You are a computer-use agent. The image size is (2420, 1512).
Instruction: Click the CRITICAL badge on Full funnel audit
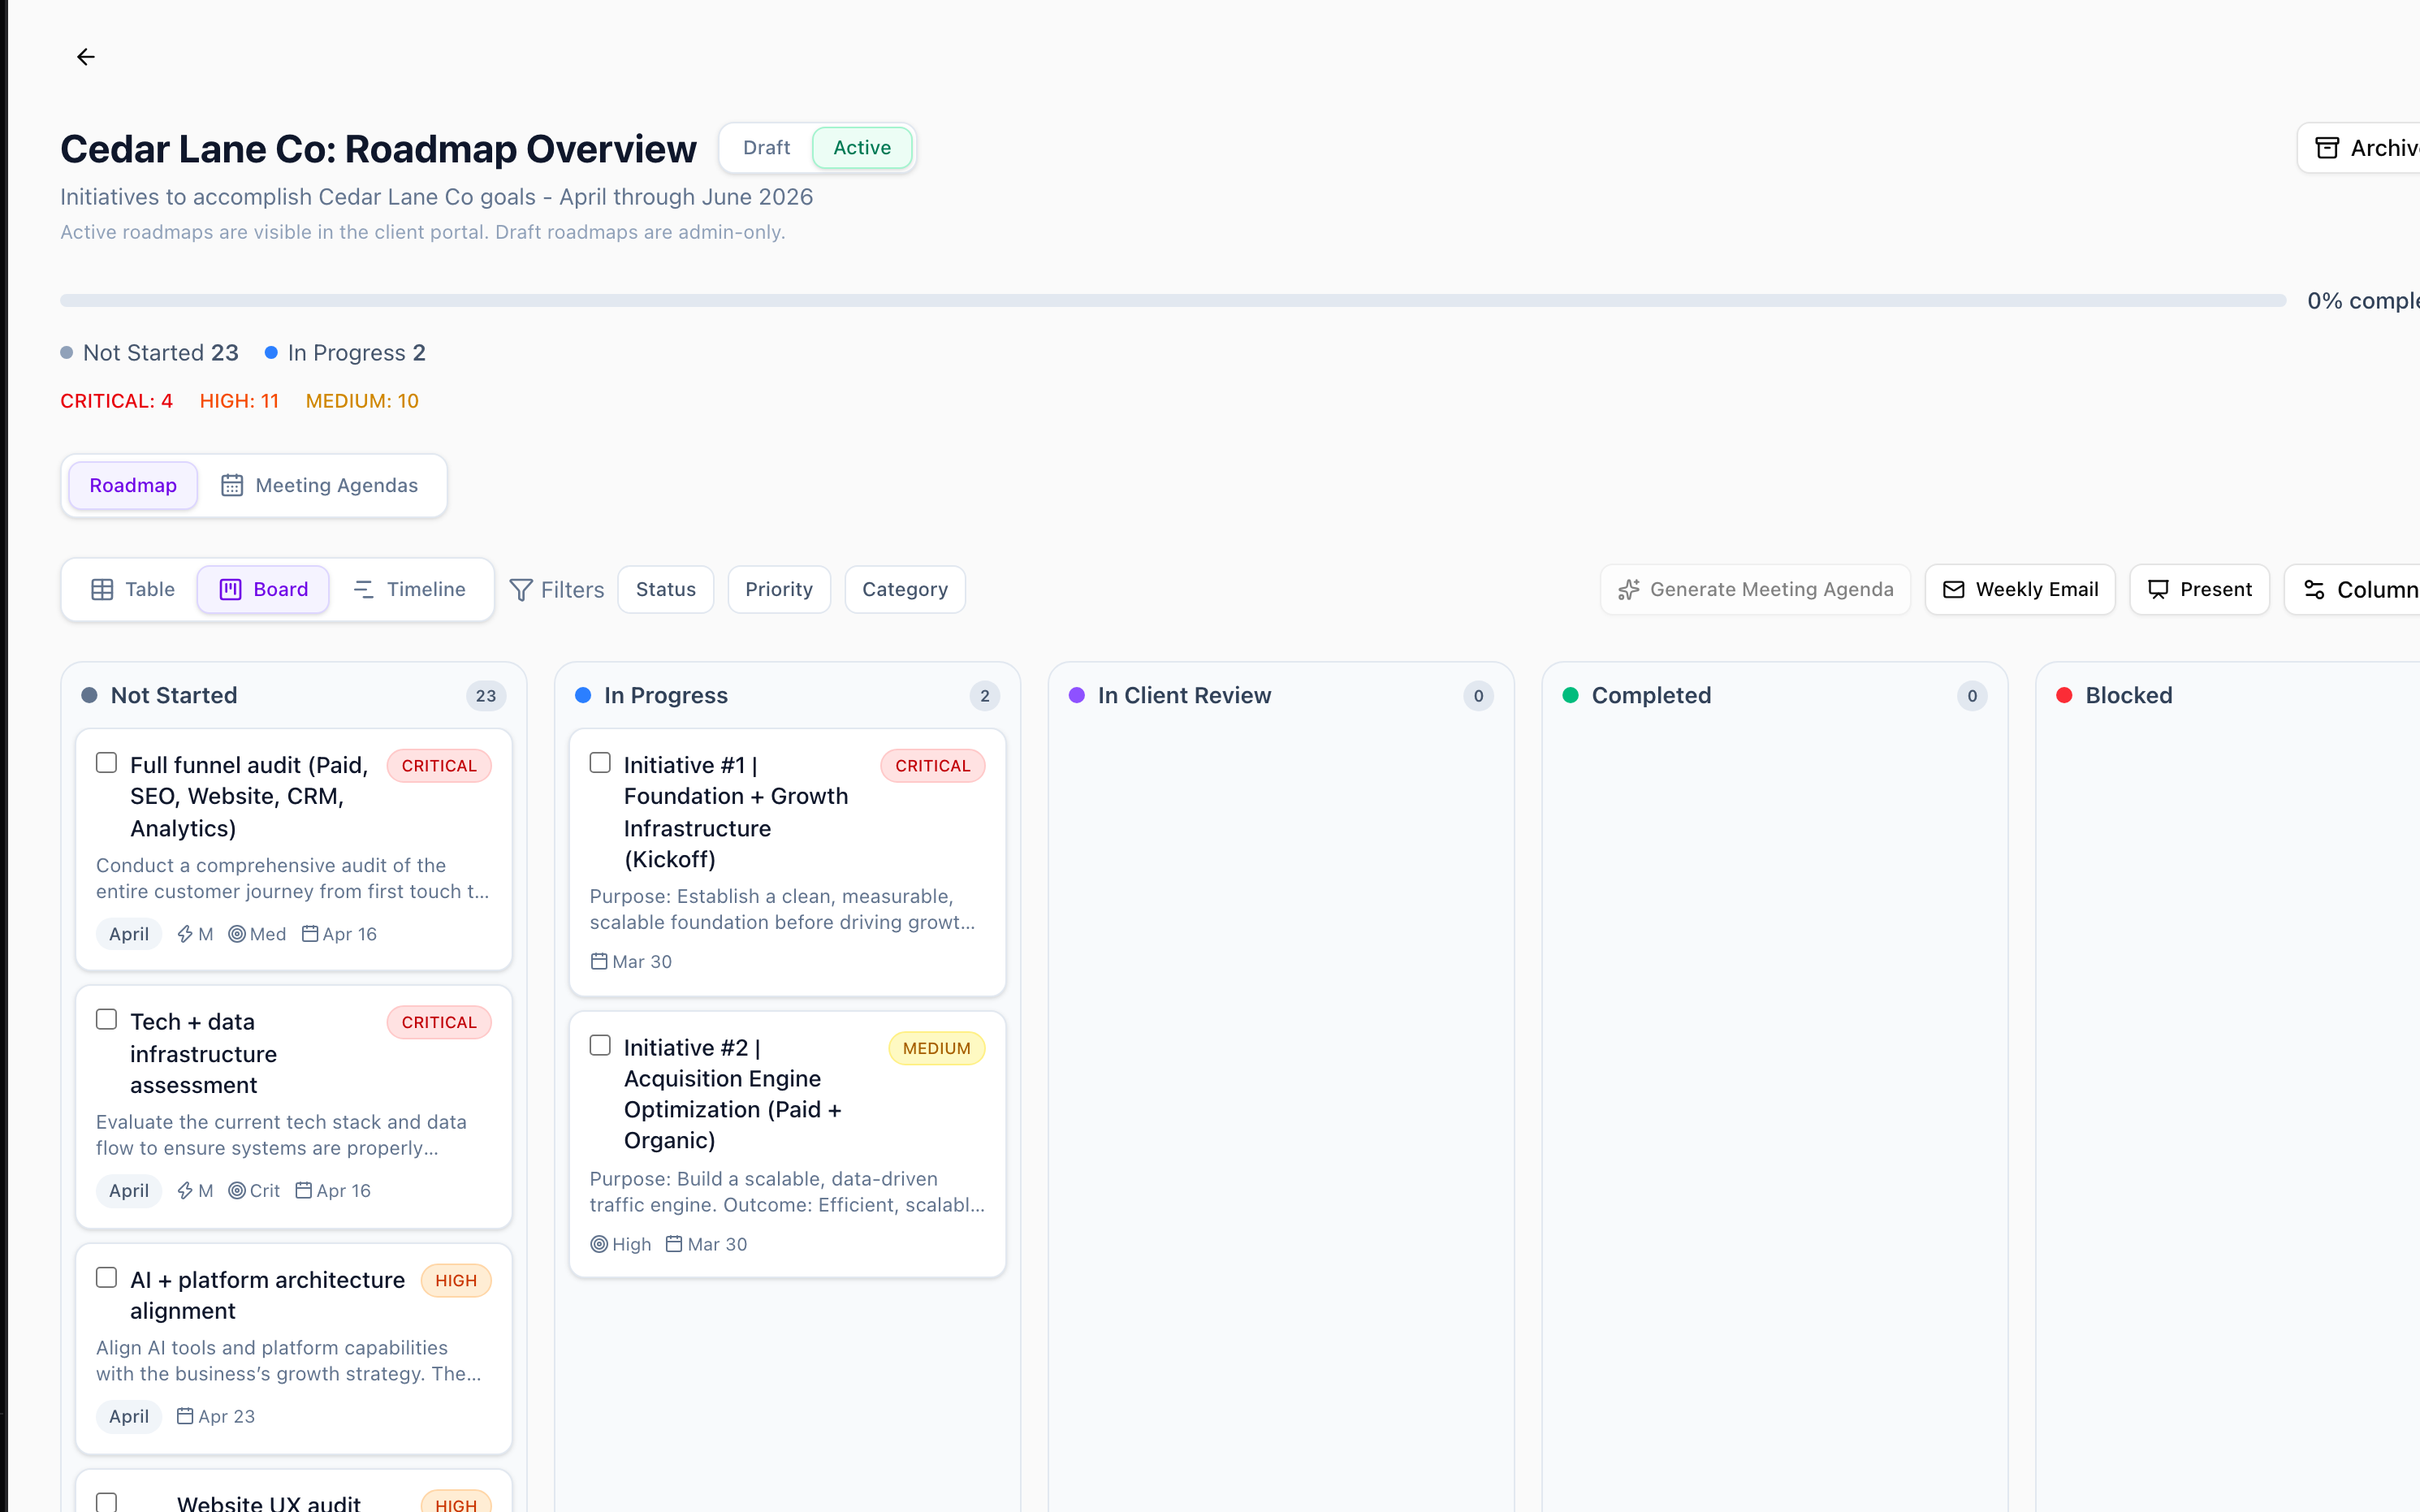click(x=439, y=766)
